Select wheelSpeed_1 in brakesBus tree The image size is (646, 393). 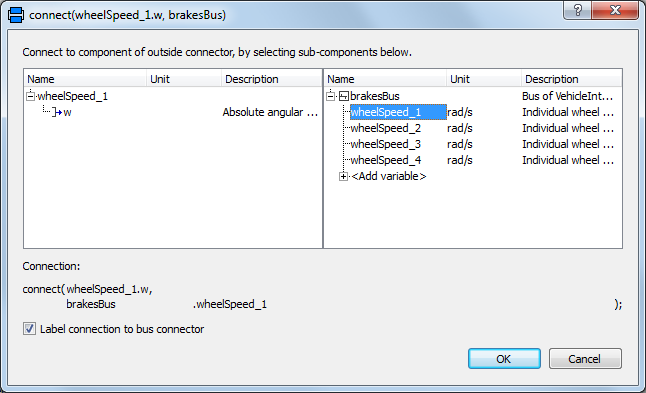tap(398, 112)
